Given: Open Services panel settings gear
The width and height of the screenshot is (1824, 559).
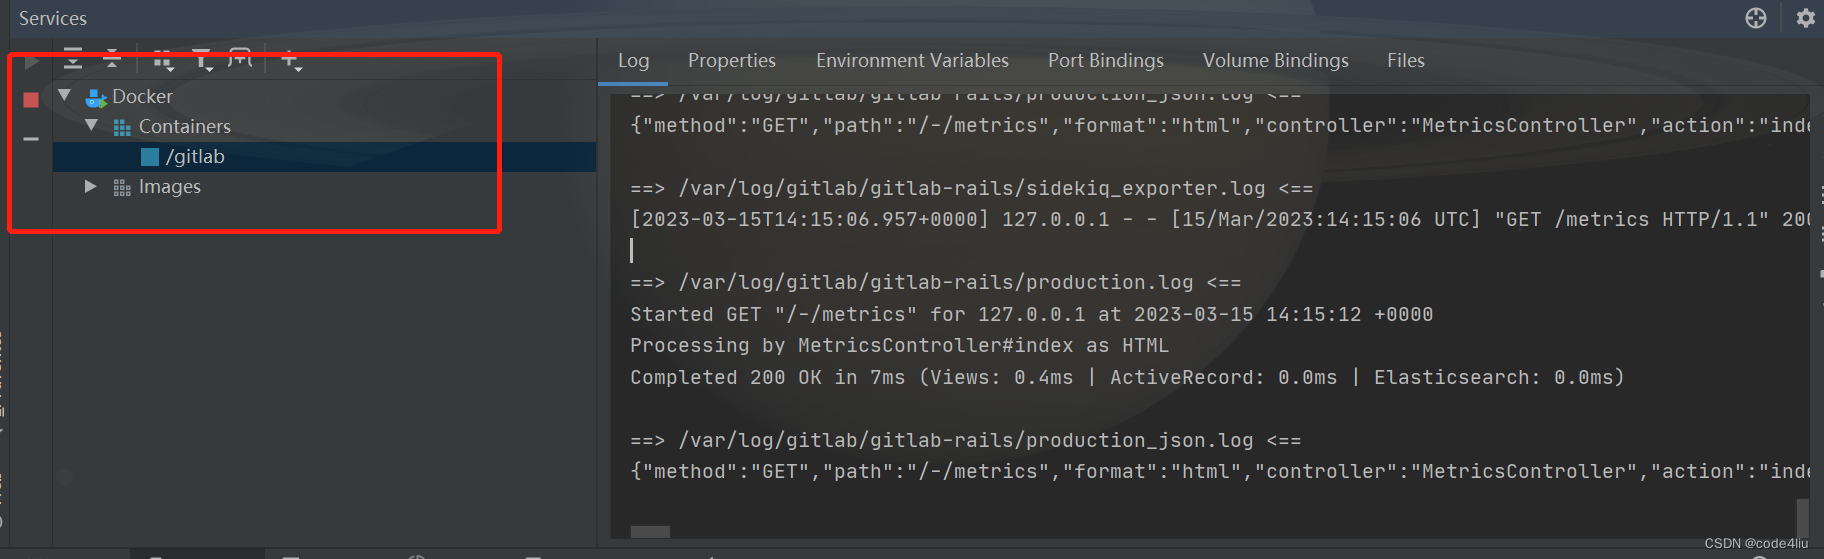Looking at the screenshot, I should click(1805, 18).
